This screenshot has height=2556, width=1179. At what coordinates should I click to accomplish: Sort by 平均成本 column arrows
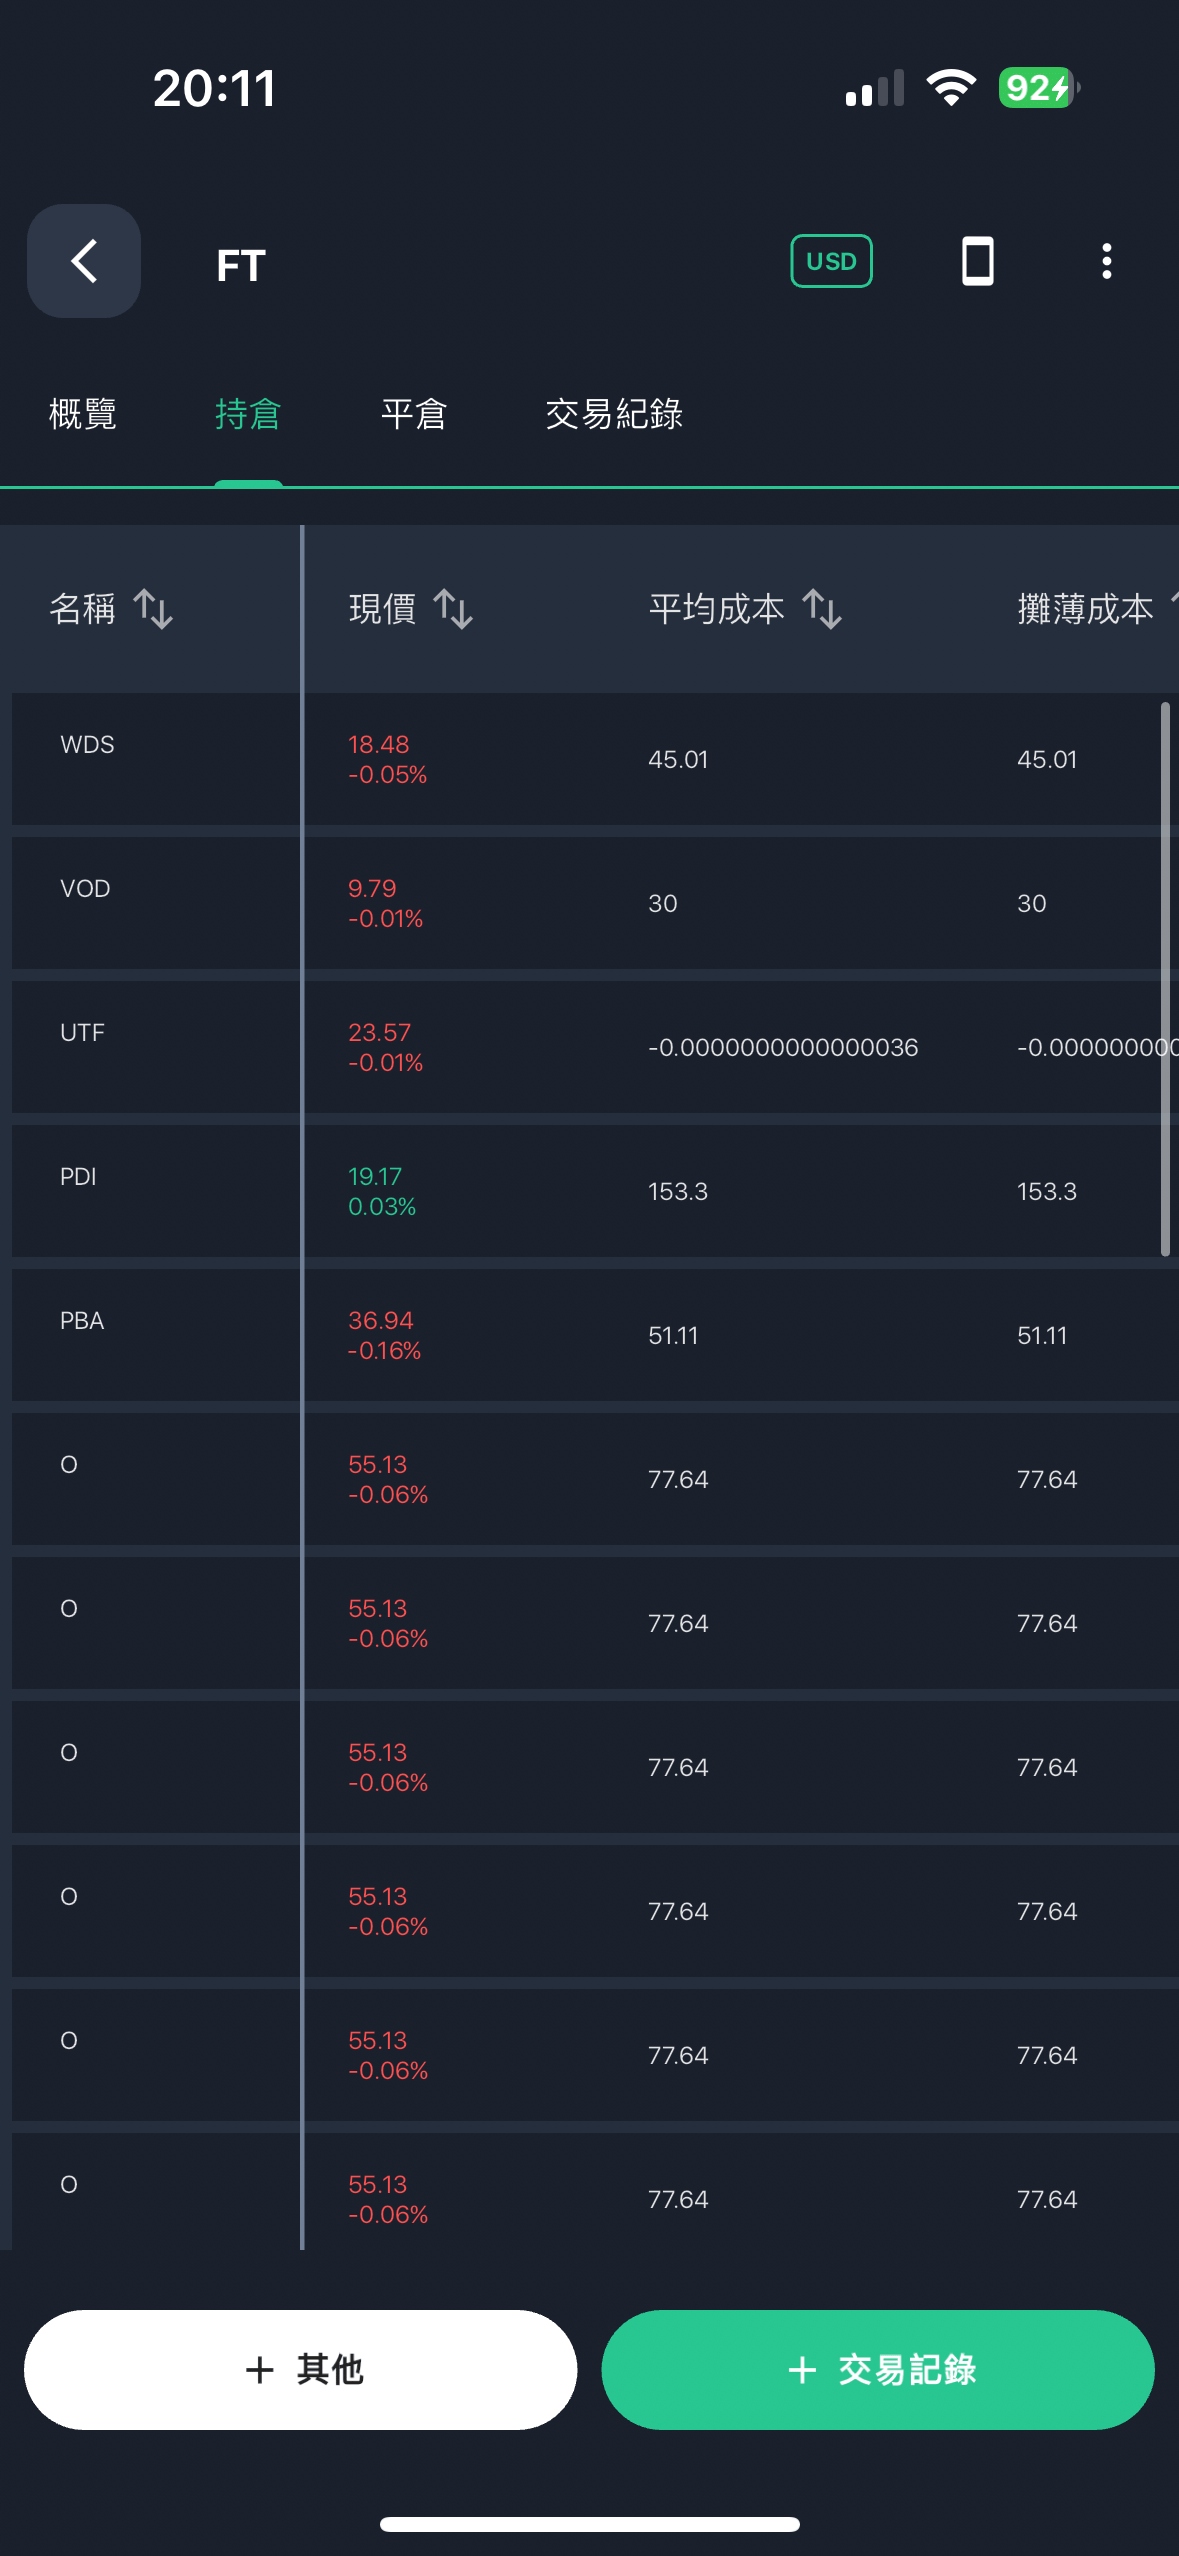[822, 608]
